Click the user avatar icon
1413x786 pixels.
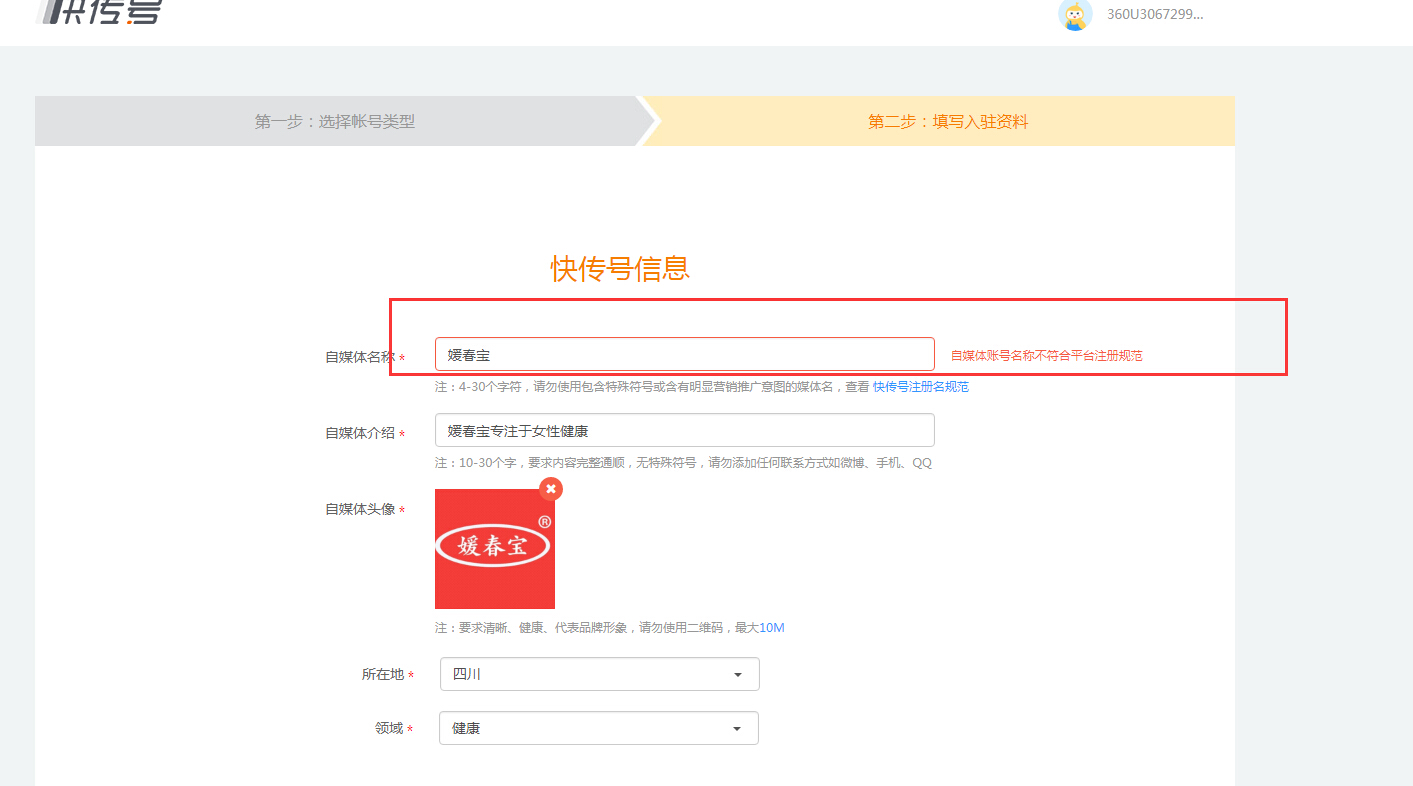coord(1075,15)
